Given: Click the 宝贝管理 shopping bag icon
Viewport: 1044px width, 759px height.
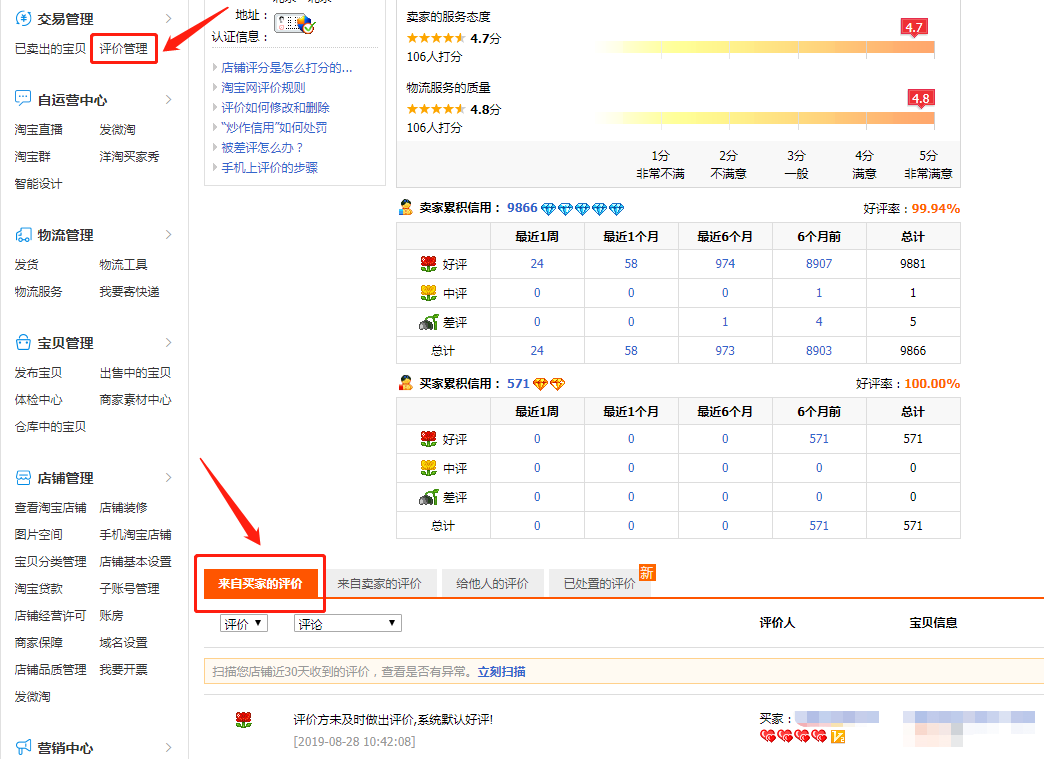Looking at the screenshot, I should (x=22, y=343).
